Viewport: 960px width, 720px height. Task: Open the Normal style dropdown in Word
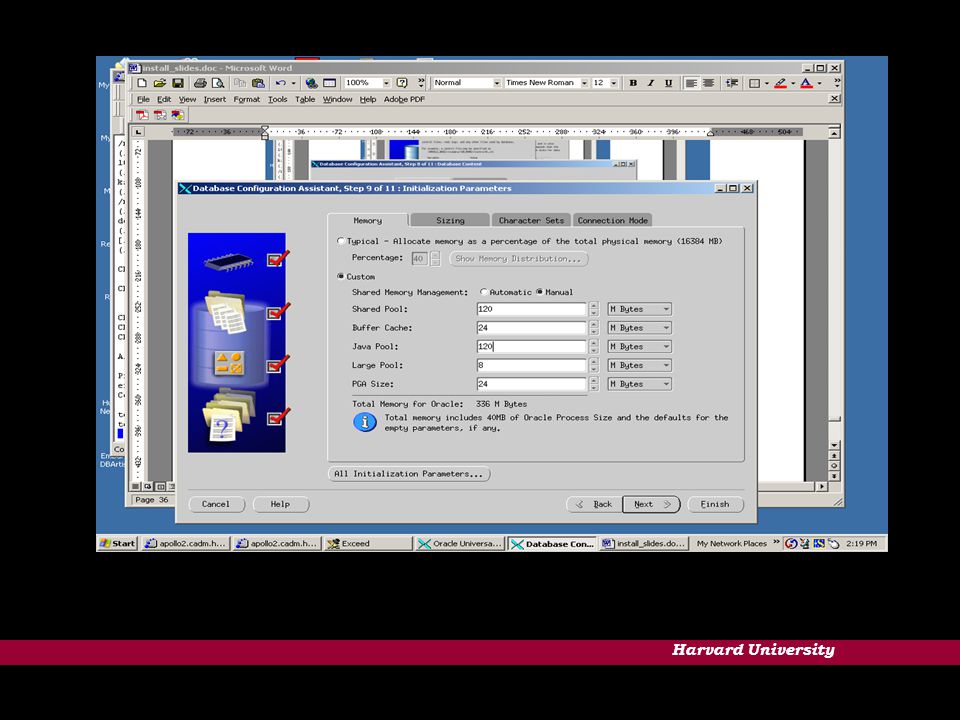pyautogui.click(x=497, y=83)
